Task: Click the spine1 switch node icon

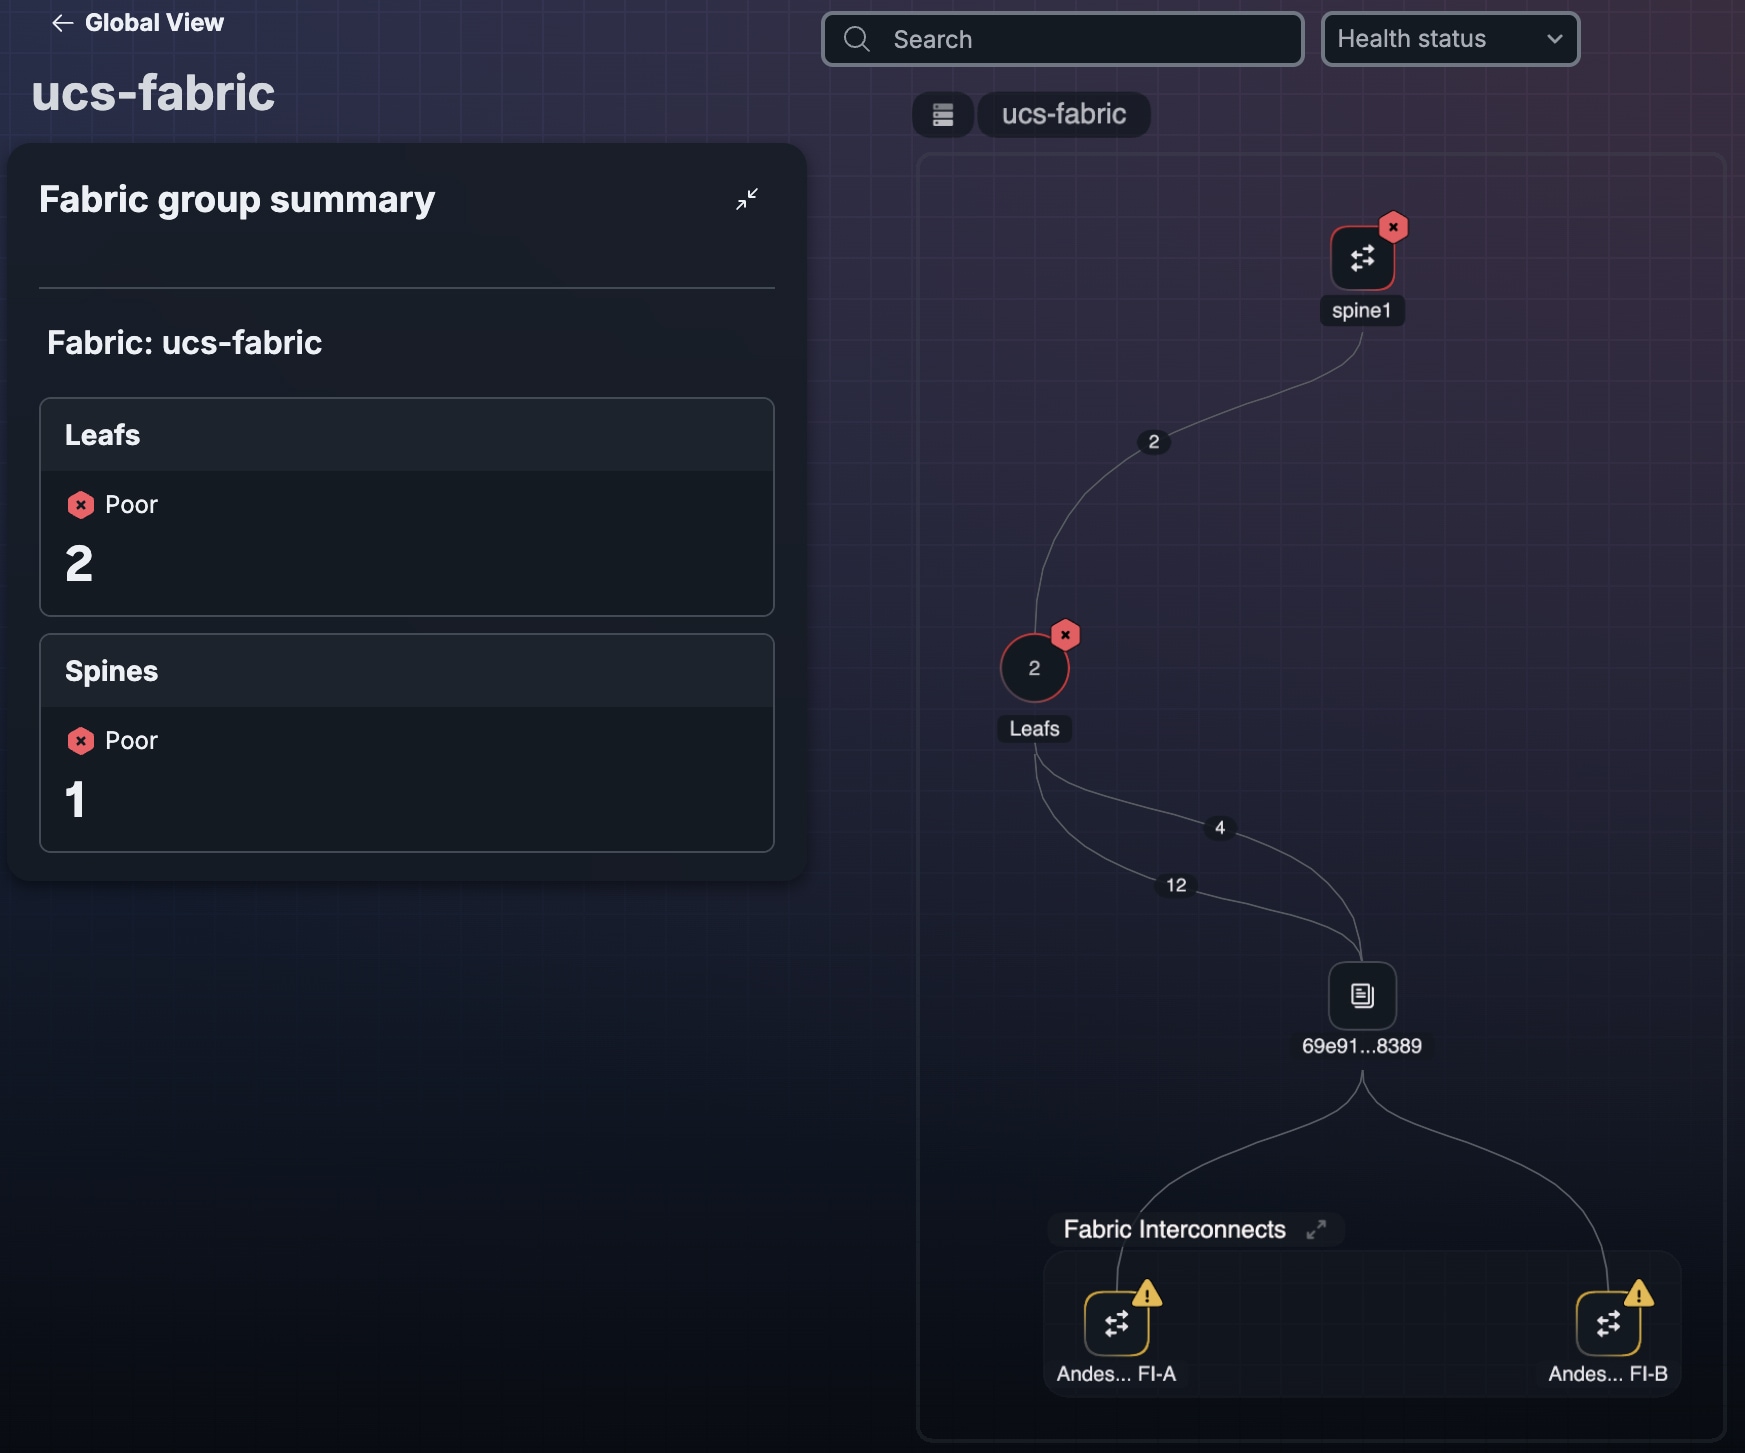Action: [x=1362, y=259]
